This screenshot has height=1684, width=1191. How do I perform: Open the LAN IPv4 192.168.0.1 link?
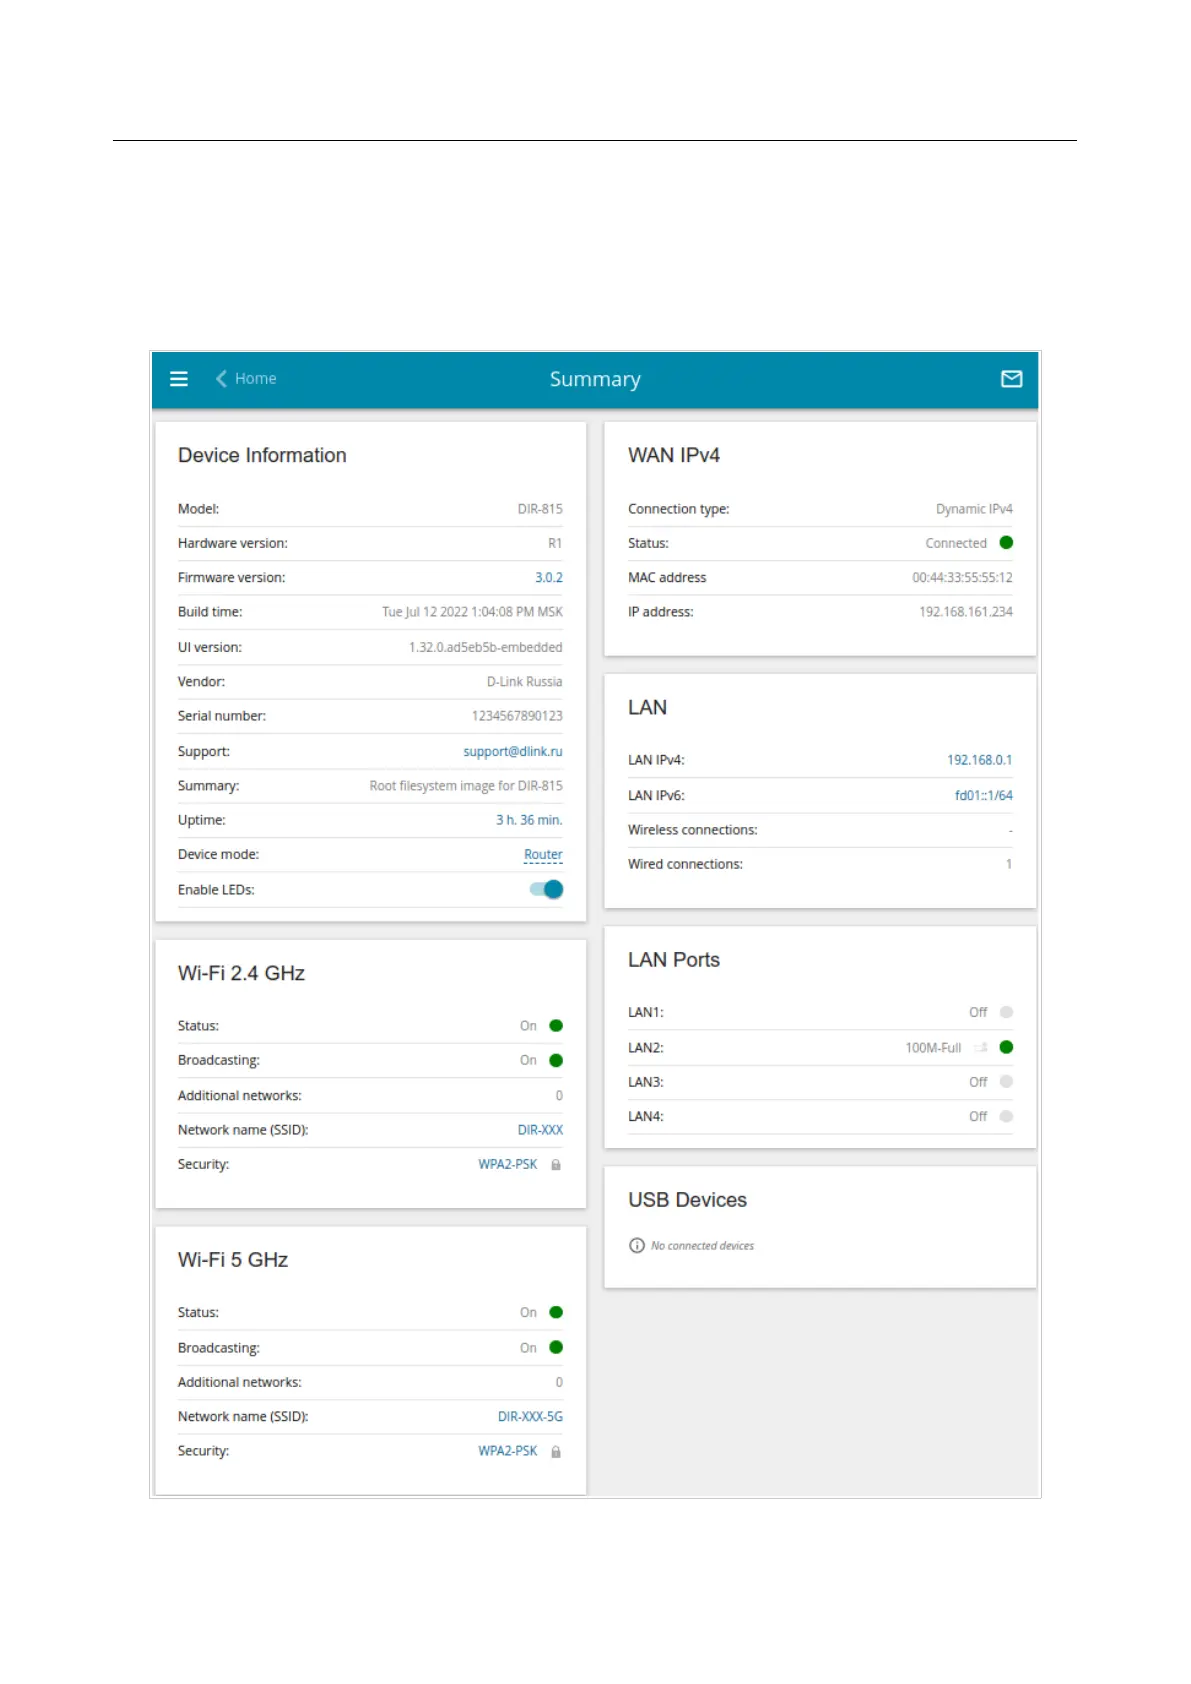(979, 760)
